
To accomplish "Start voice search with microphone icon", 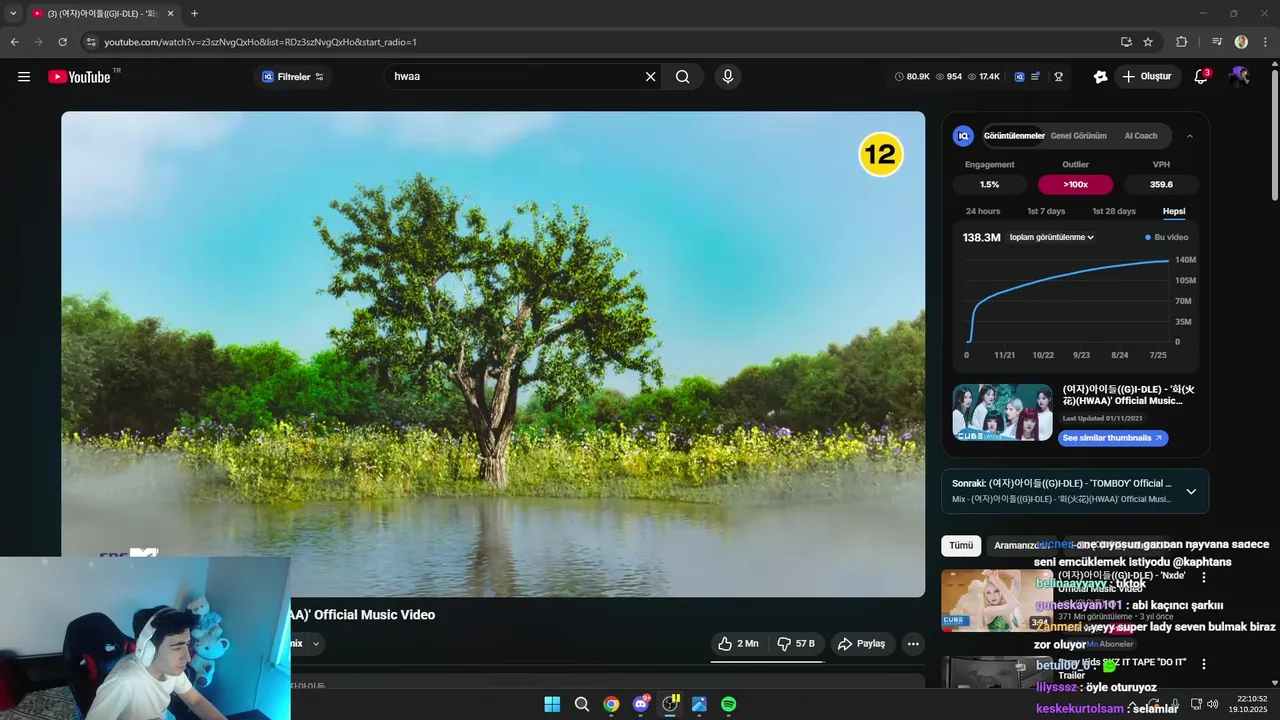I will 727,77.
